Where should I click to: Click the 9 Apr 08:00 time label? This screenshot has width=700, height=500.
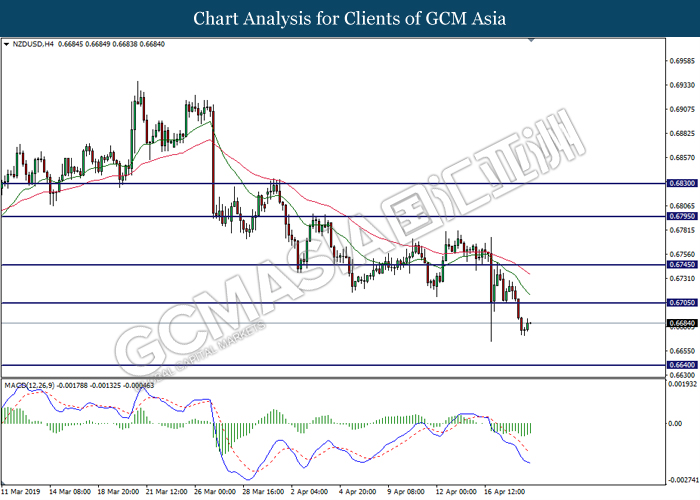tap(406, 492)
